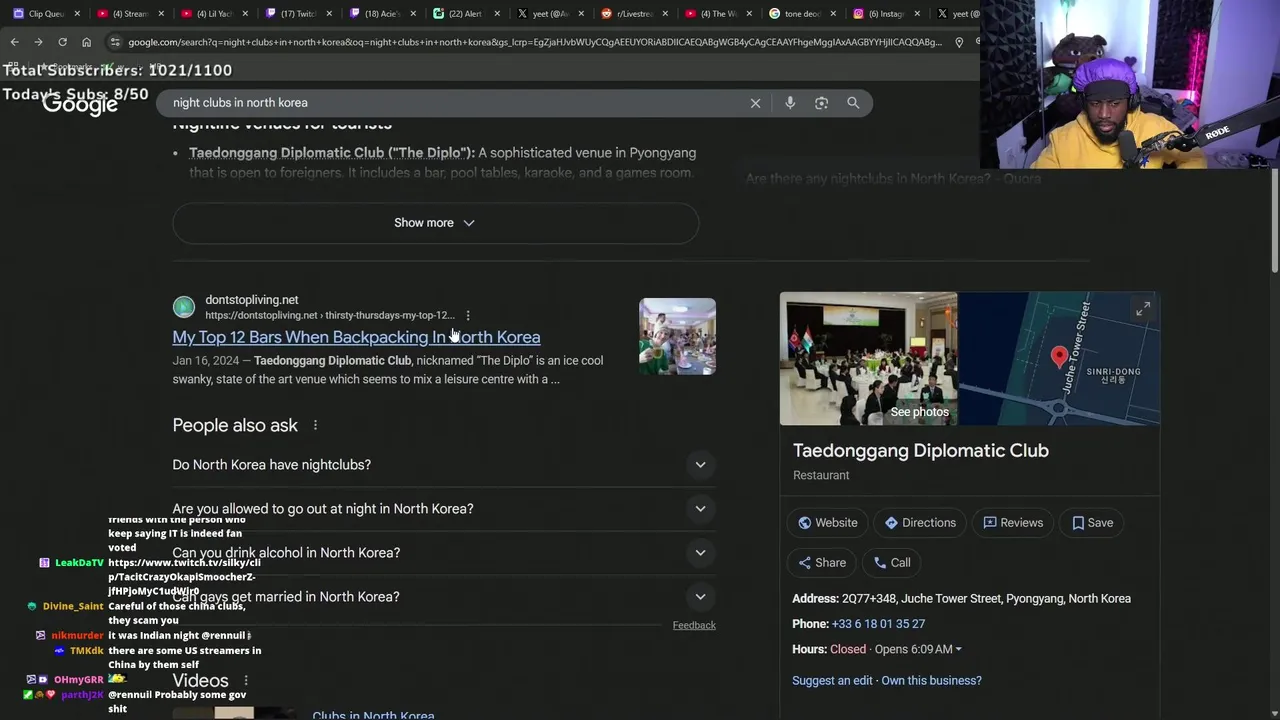Select the "Taedonggang Diplomatic Club" panel title

[921, 451]
